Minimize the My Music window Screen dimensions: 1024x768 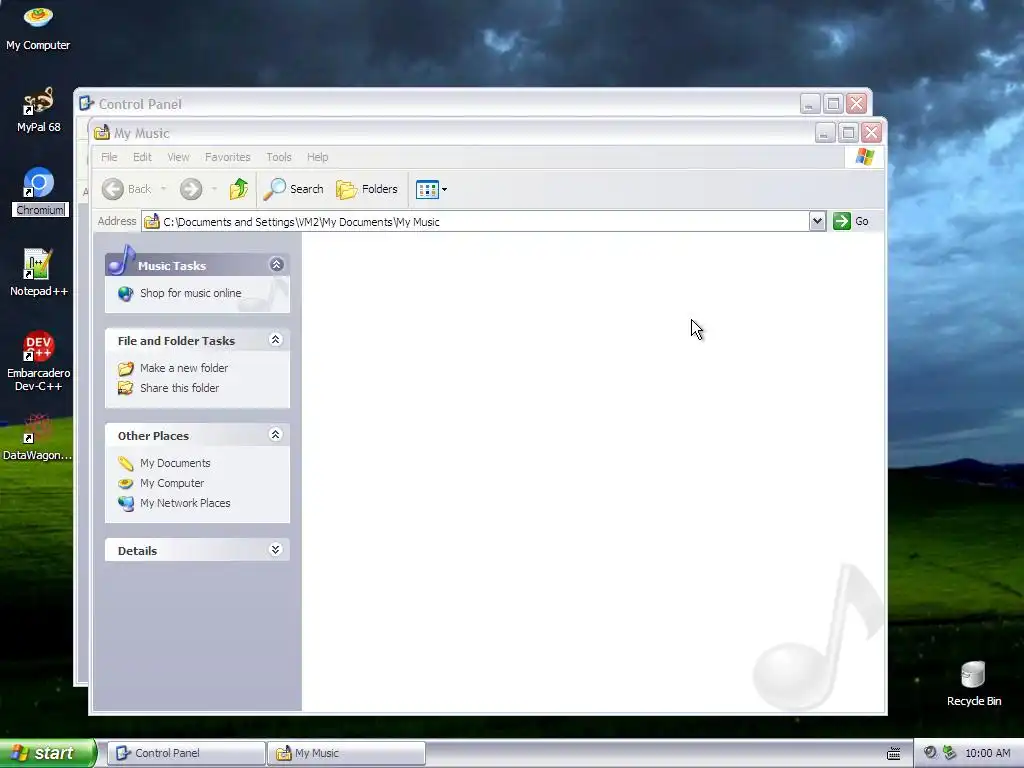(824, 133)
